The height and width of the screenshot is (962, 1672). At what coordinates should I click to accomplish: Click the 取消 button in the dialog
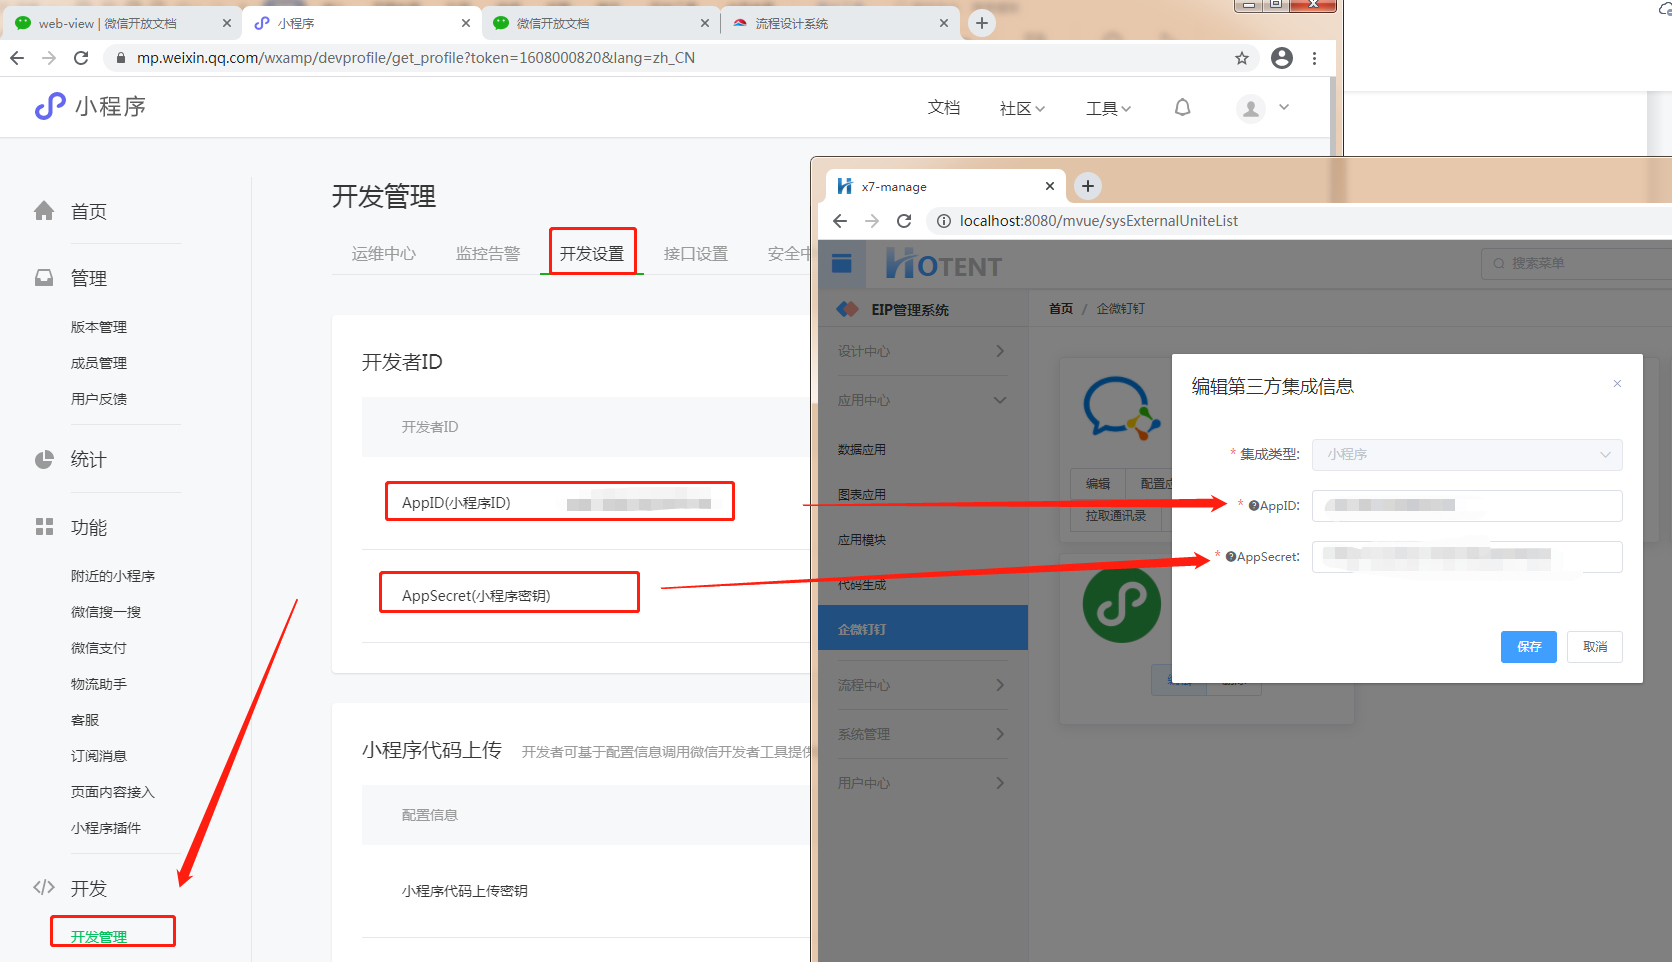(x=1595, y=647)
